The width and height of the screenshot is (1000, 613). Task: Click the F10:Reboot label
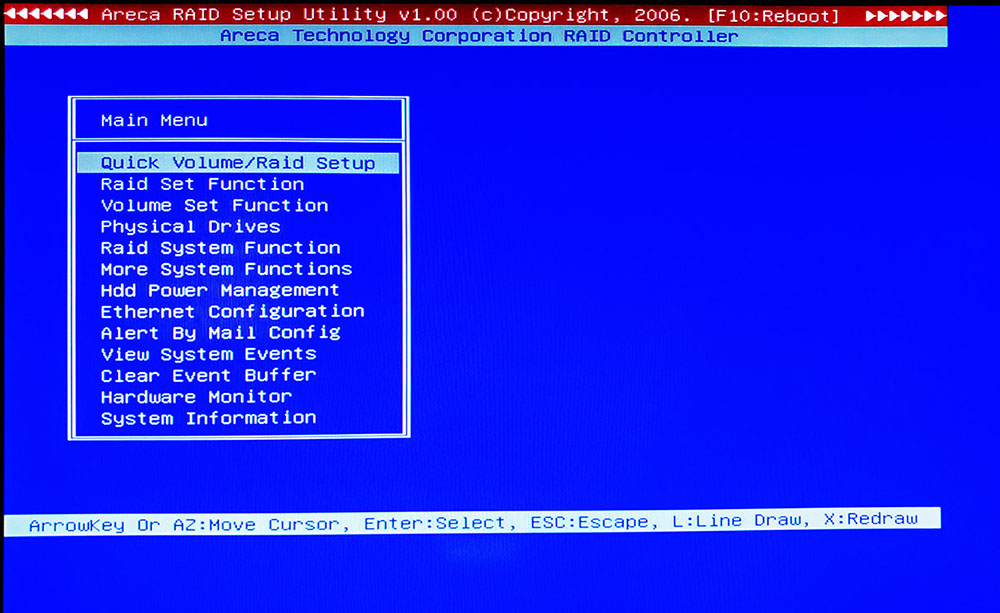click(773, 15)
